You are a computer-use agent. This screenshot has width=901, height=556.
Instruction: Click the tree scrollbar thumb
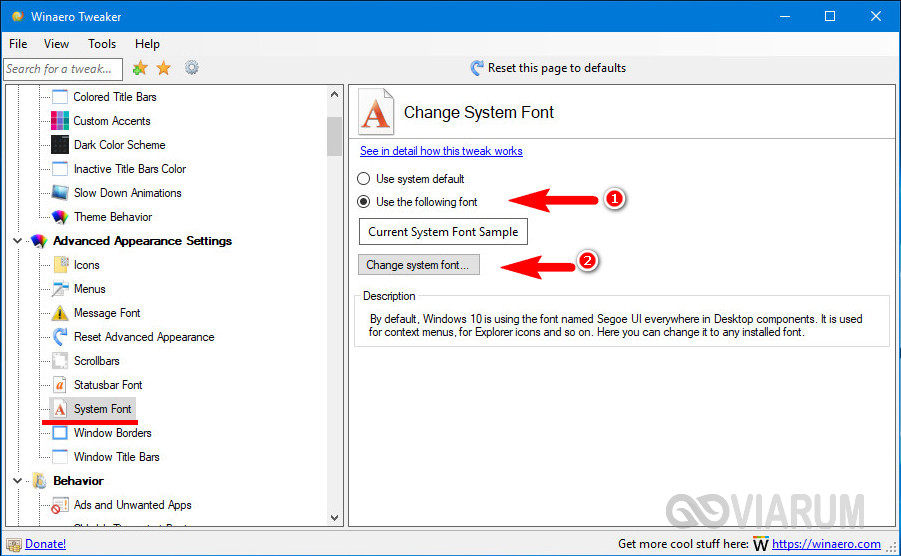pyautogui.click(x=334, y=136)
